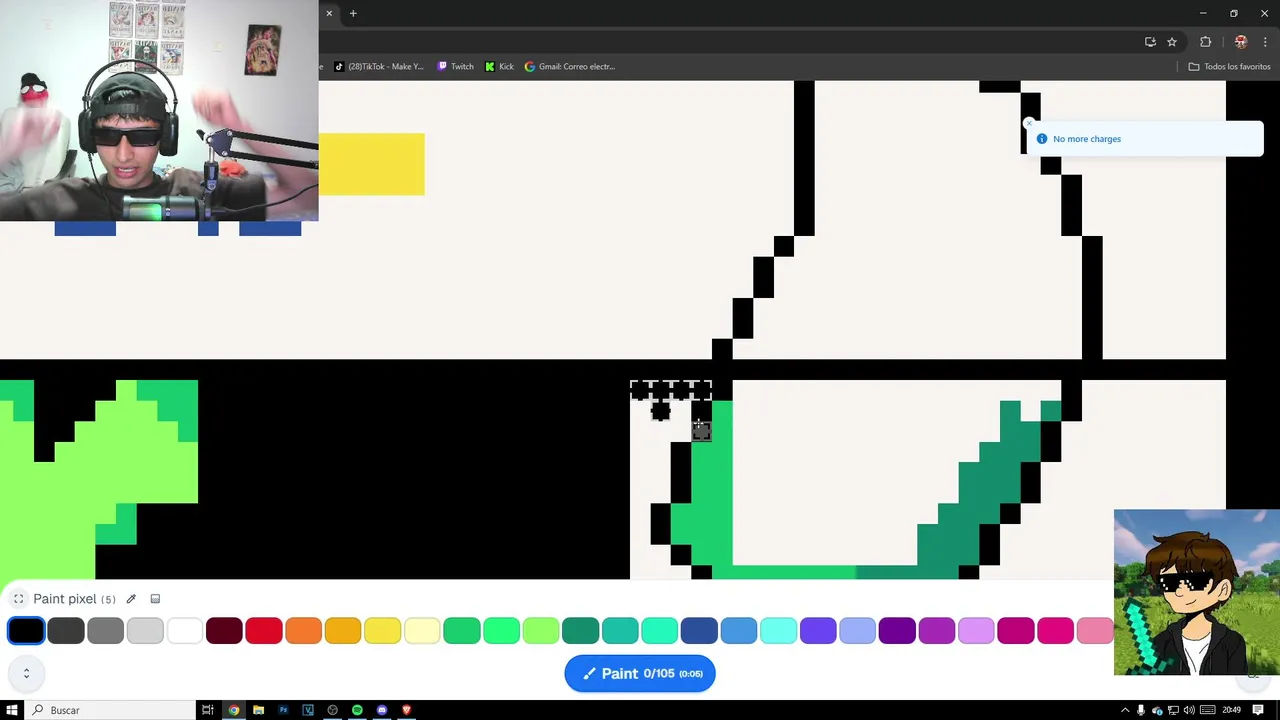Open the browser extensions puzzle icon
Viewport: 1280px width, 720px height.
1205,42
